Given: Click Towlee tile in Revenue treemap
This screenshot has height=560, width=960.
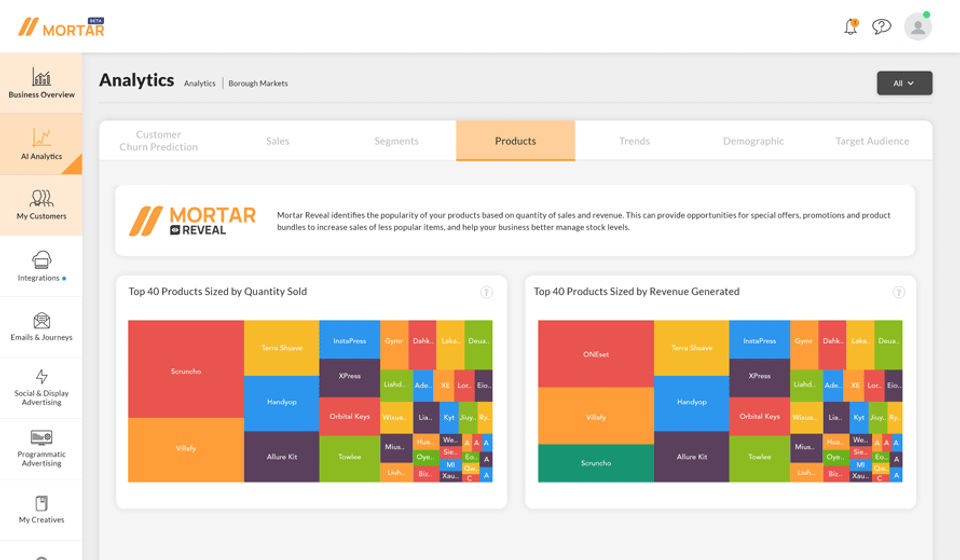Looking at the screenshot, I should [x=760, y=458].
